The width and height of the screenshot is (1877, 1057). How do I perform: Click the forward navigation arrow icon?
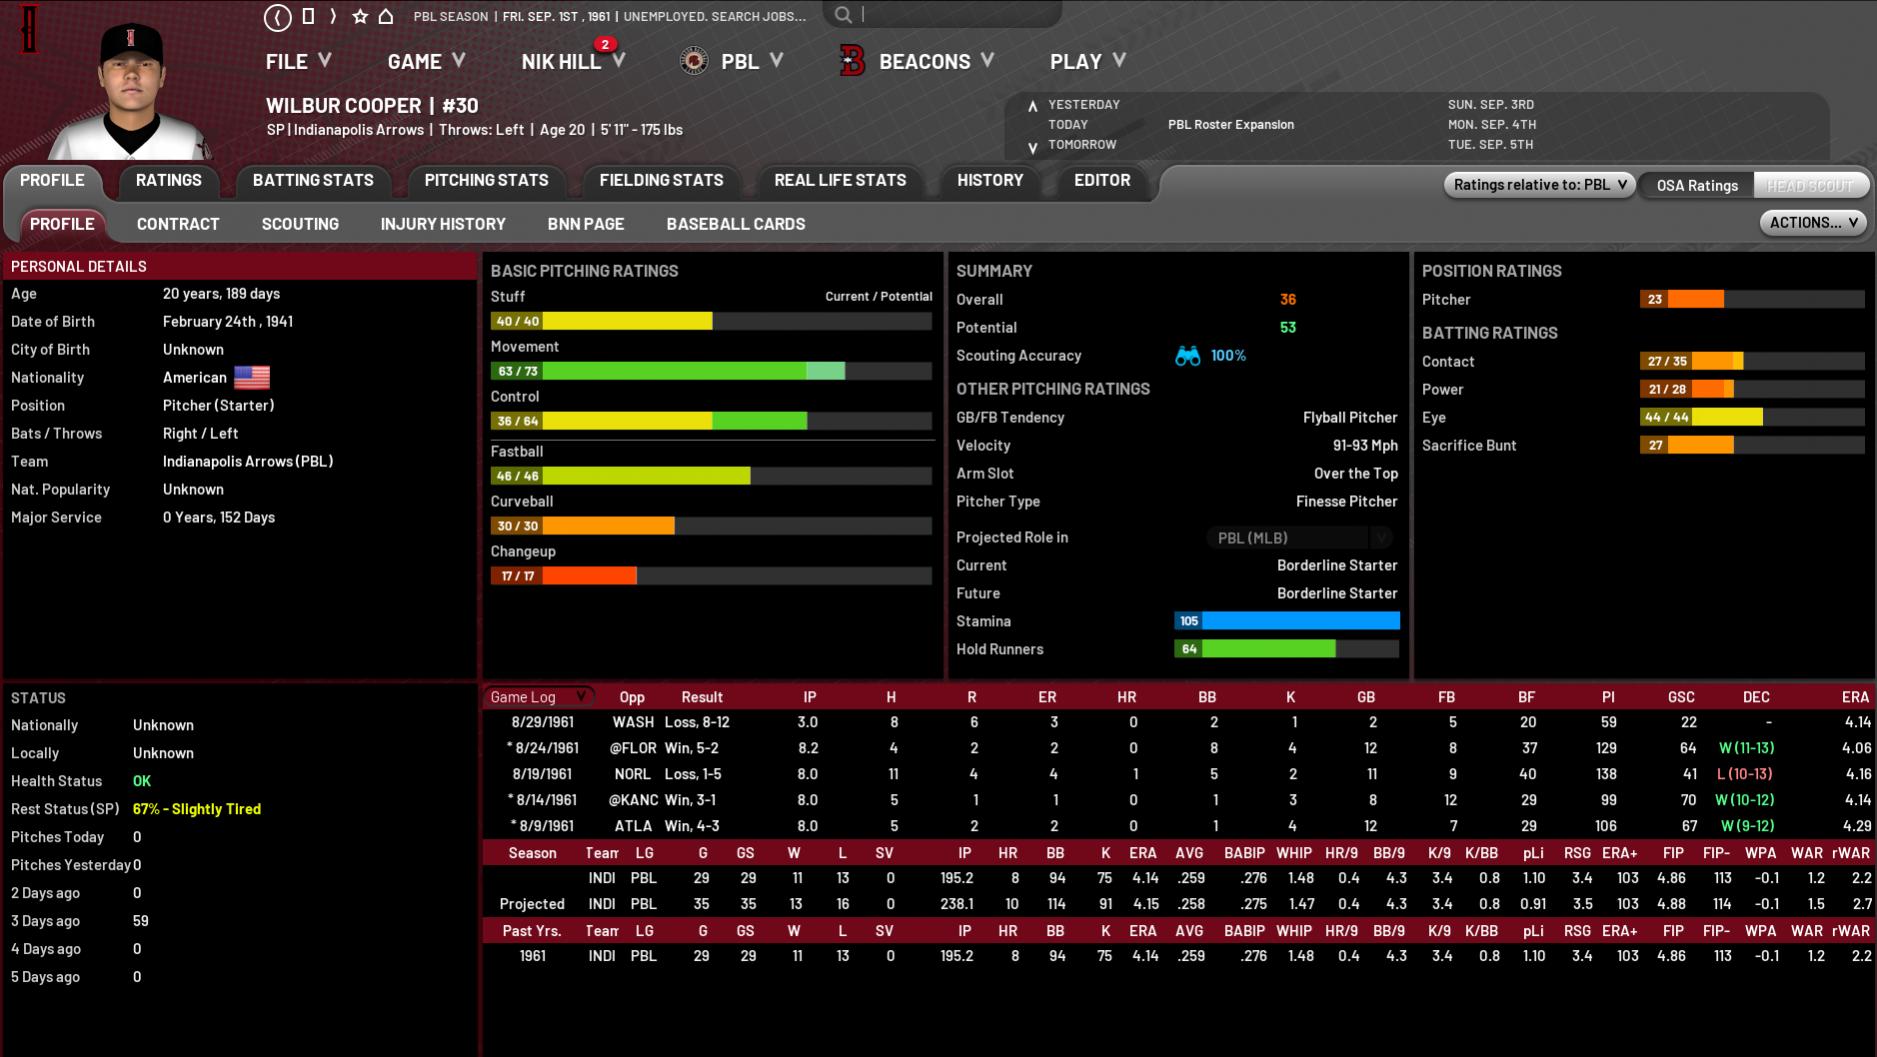click(333, 17)
